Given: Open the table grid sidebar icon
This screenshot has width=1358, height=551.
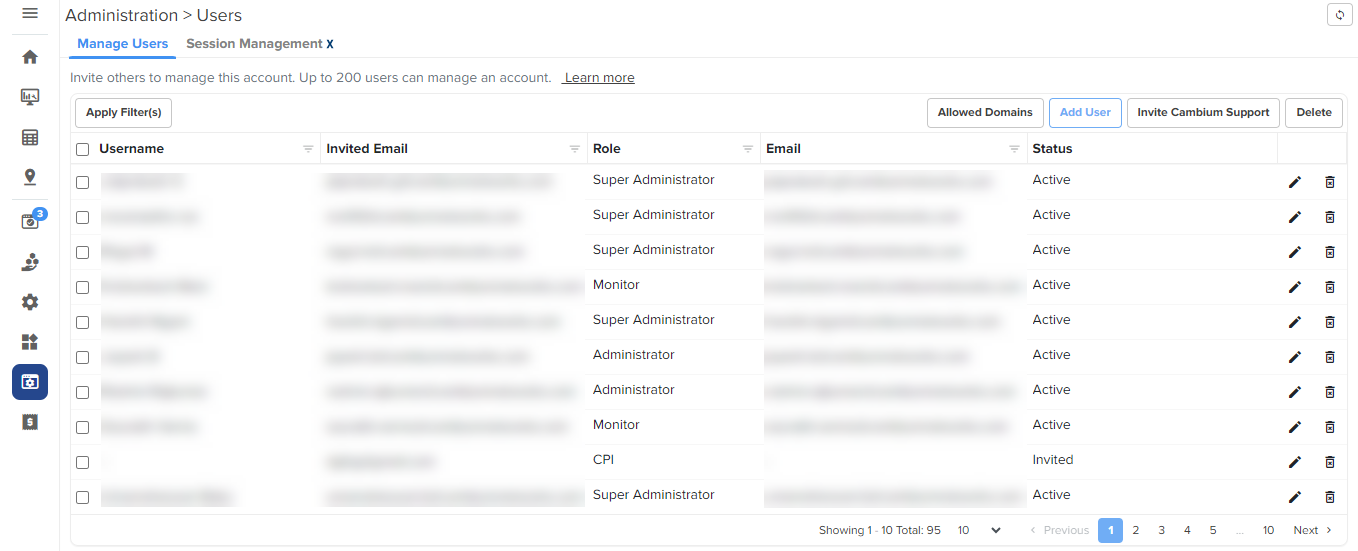Looking at the screenshot, I should point(30,137).
